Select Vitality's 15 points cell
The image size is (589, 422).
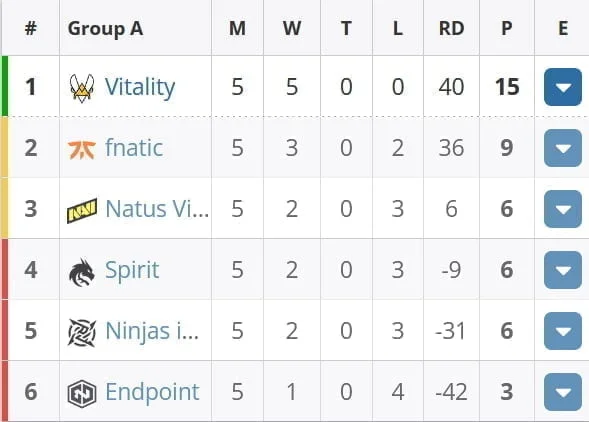[507, 87]
